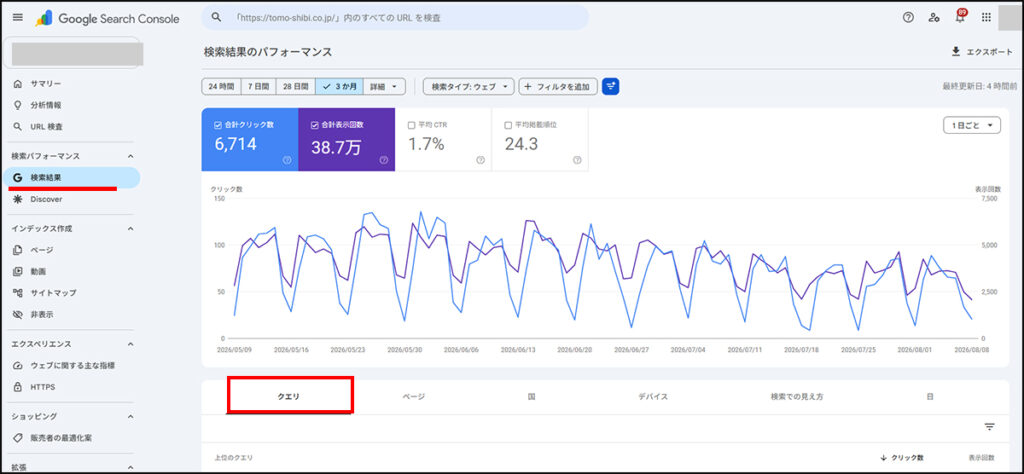This screenshot has width=1024, height=474.
Task: Click the Google G icon beside 検索結果
Action: click(x=18, y=178)
